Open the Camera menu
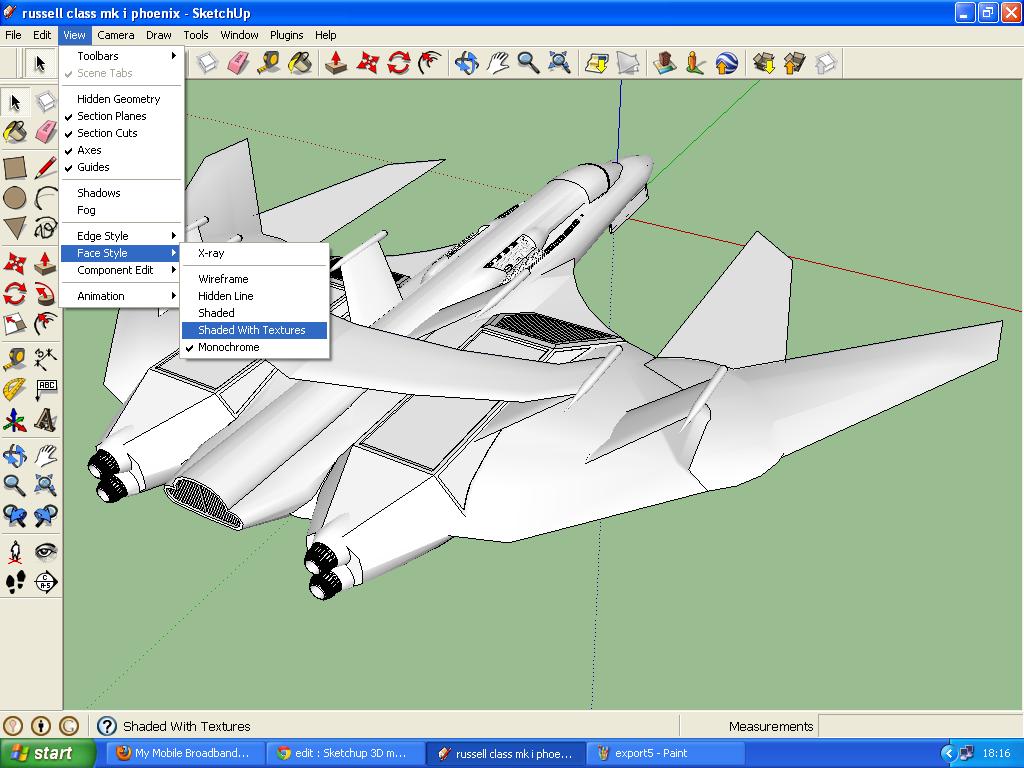Image resolution: width=1024 pixels, height=768 pixels. (x=116, y=34)
